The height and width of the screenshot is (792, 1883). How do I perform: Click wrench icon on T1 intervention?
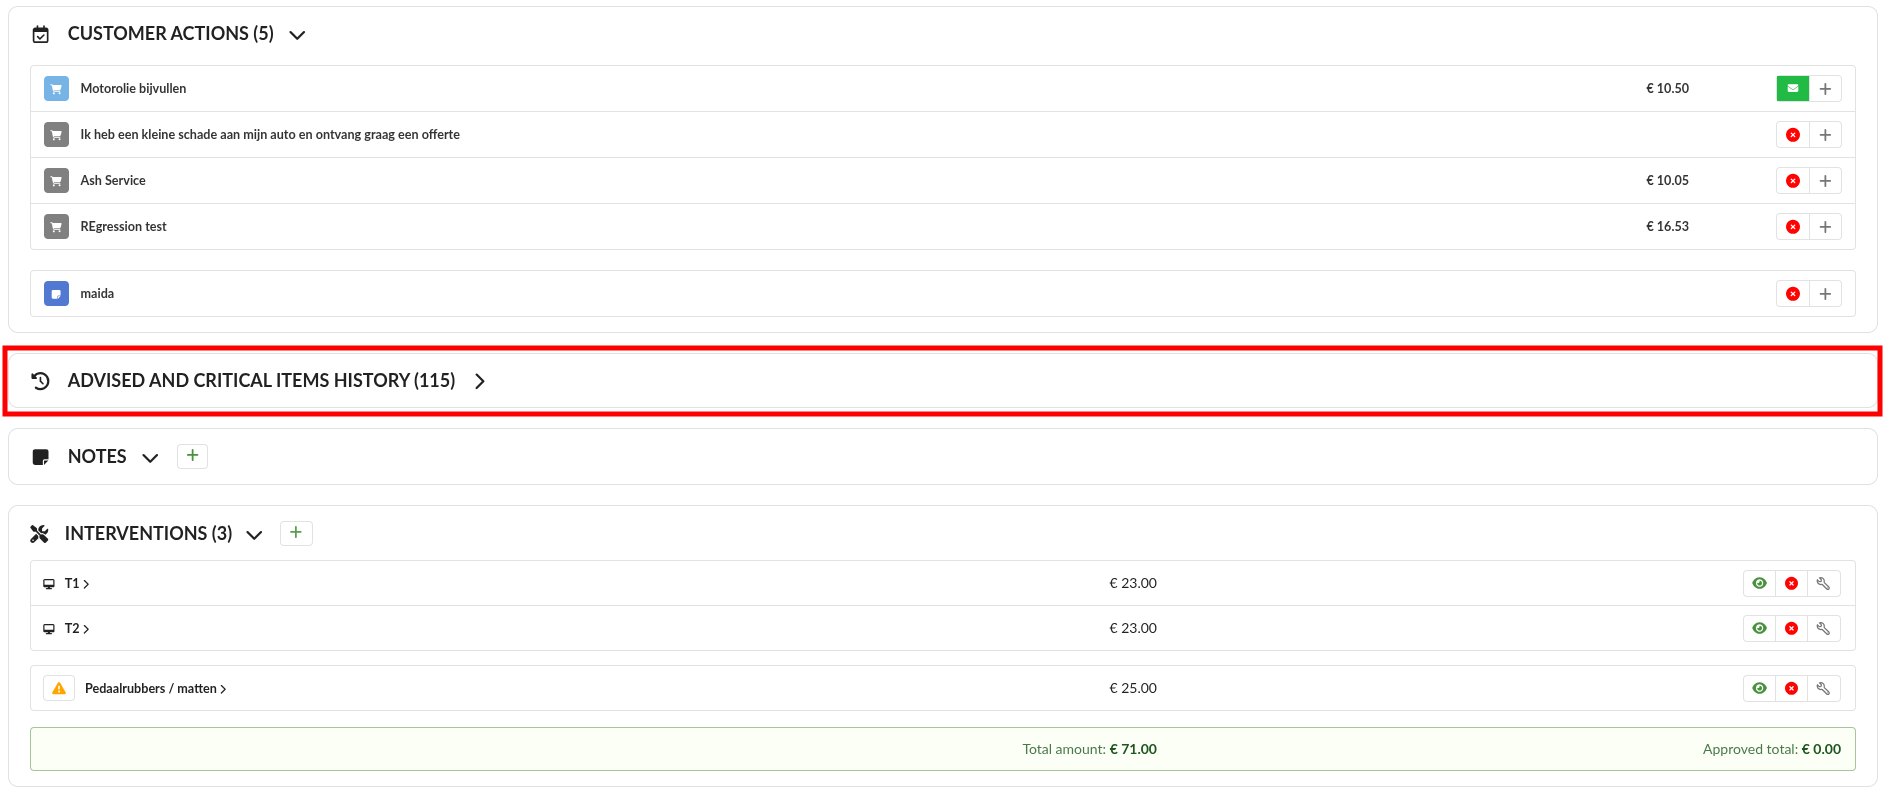click(x=1823, y=584)
